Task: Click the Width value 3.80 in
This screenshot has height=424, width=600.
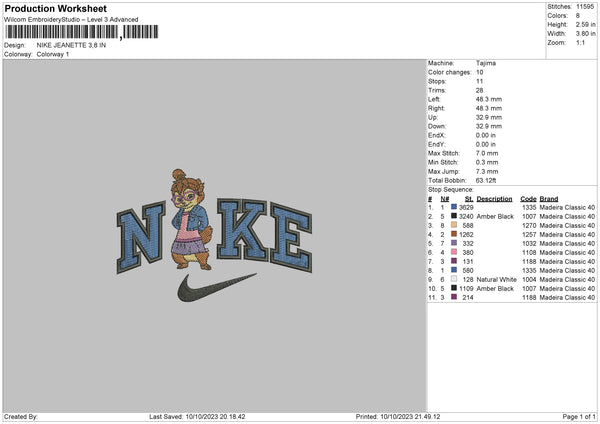Action: (x=585, y=34)
